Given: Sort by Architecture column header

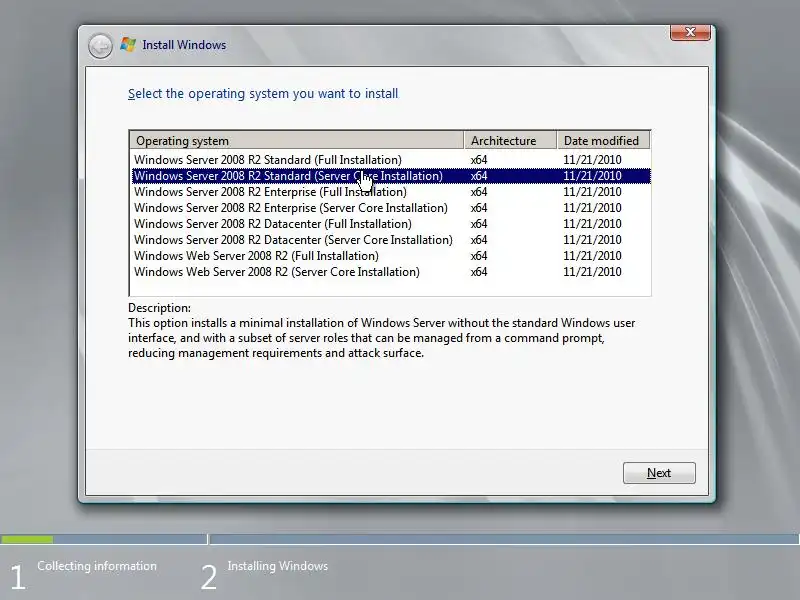Looking at the screenshot, I should (510, 140).
